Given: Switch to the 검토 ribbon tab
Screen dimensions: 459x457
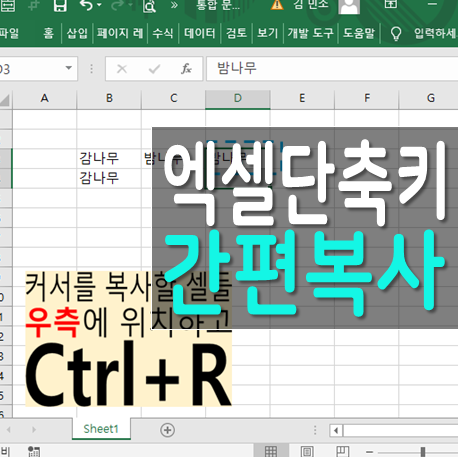Looking at the screenshot, I should [236, 33].
